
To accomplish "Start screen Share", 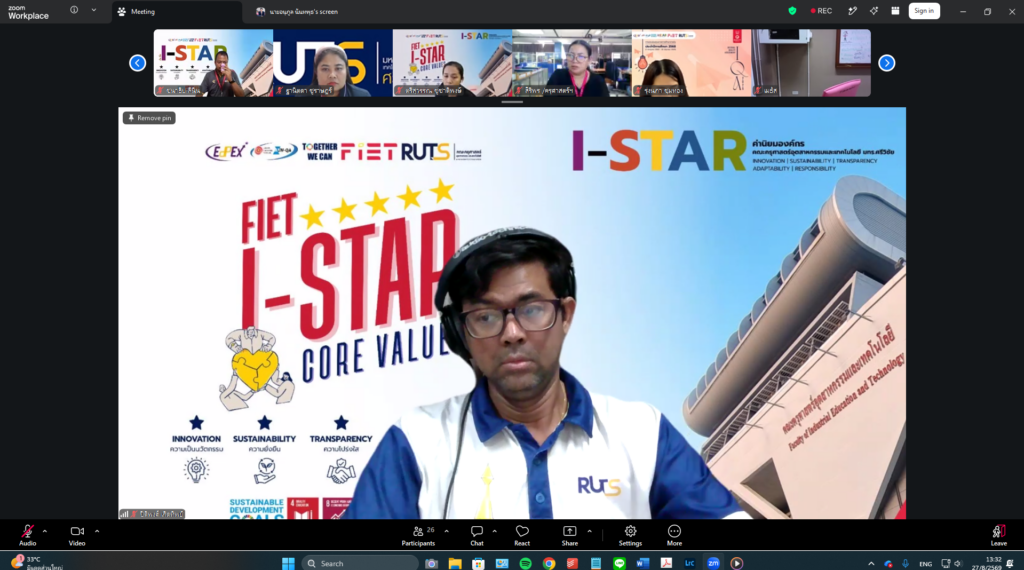I will coord(569,535).
